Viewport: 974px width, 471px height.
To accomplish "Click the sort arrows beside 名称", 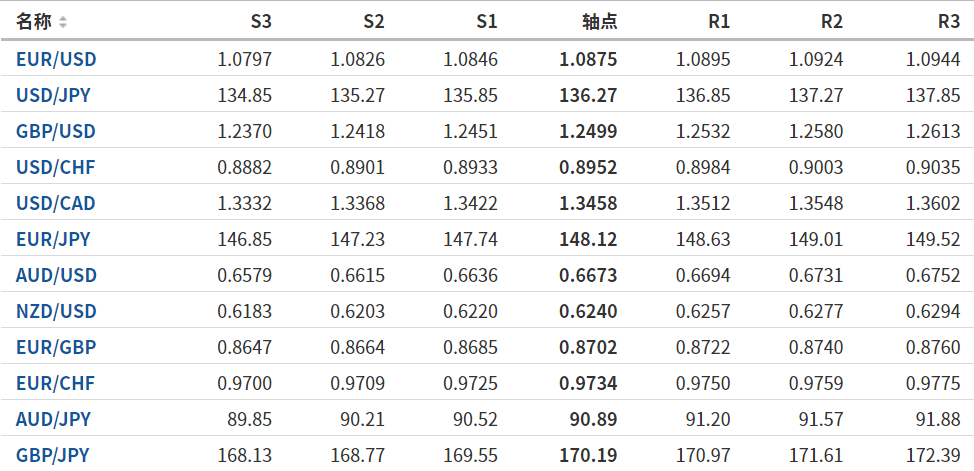I will 63,21.
